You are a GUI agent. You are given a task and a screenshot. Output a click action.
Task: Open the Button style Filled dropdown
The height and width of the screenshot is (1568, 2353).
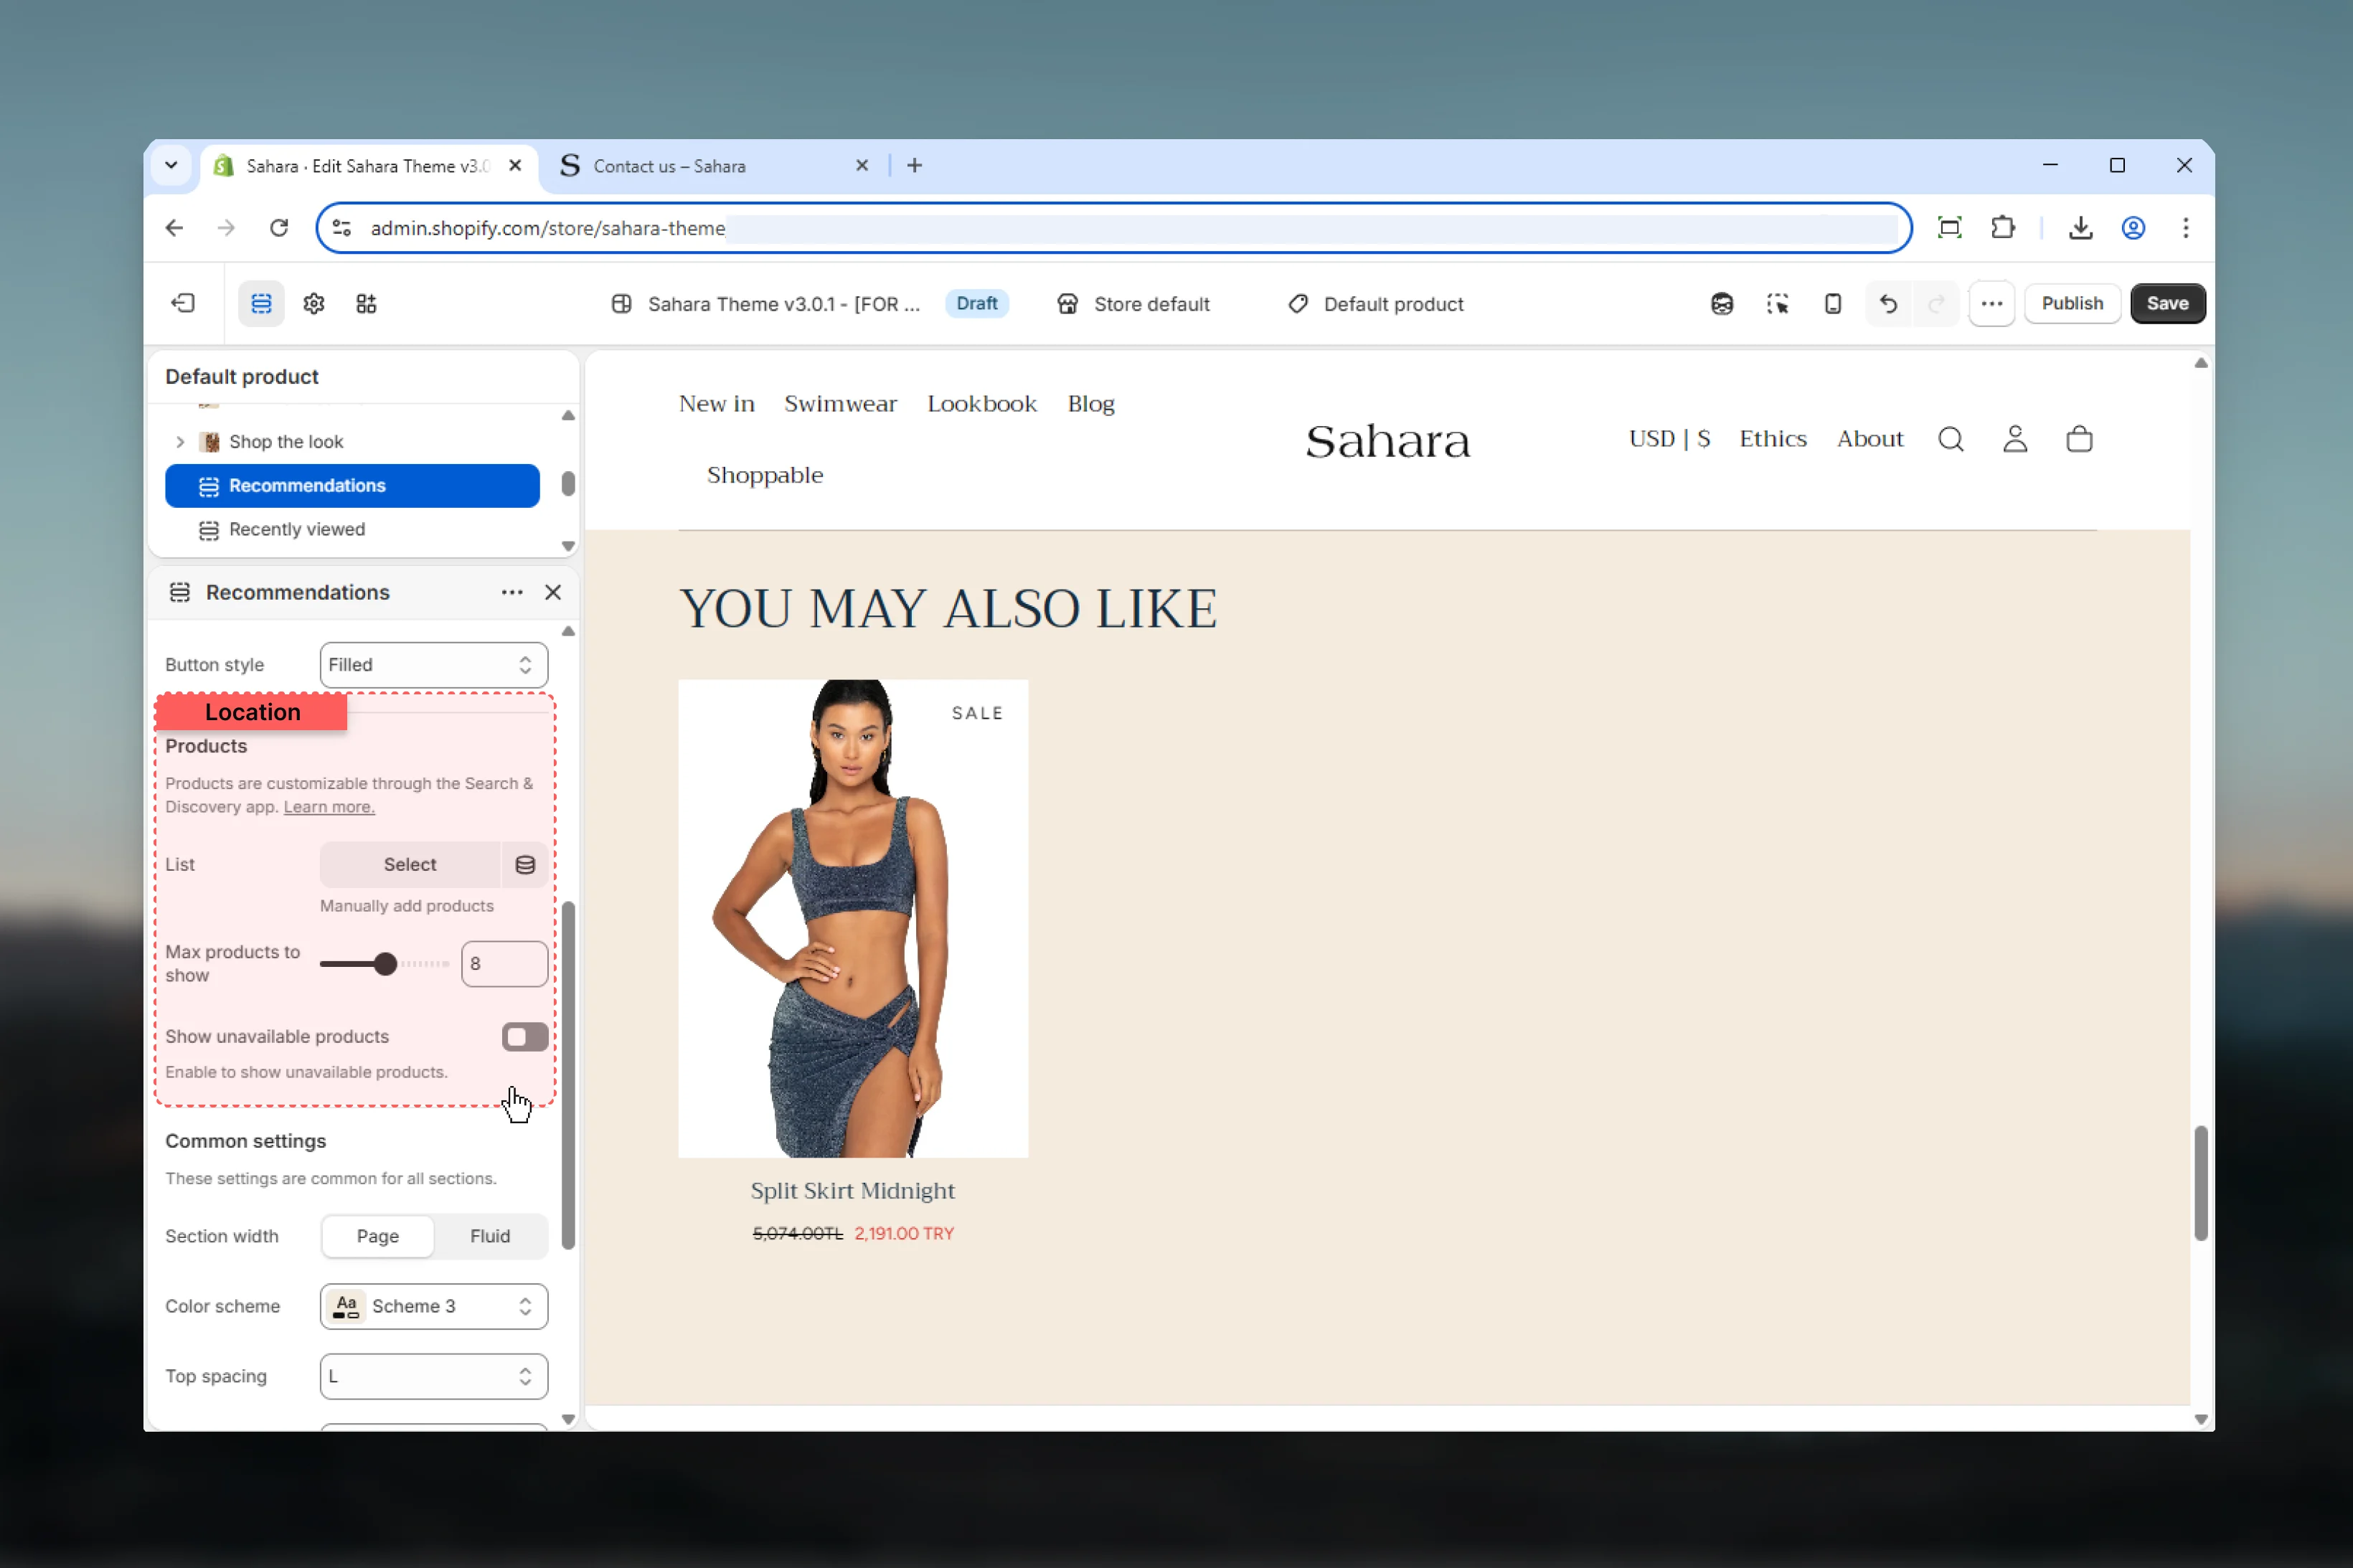click(433, 665)
